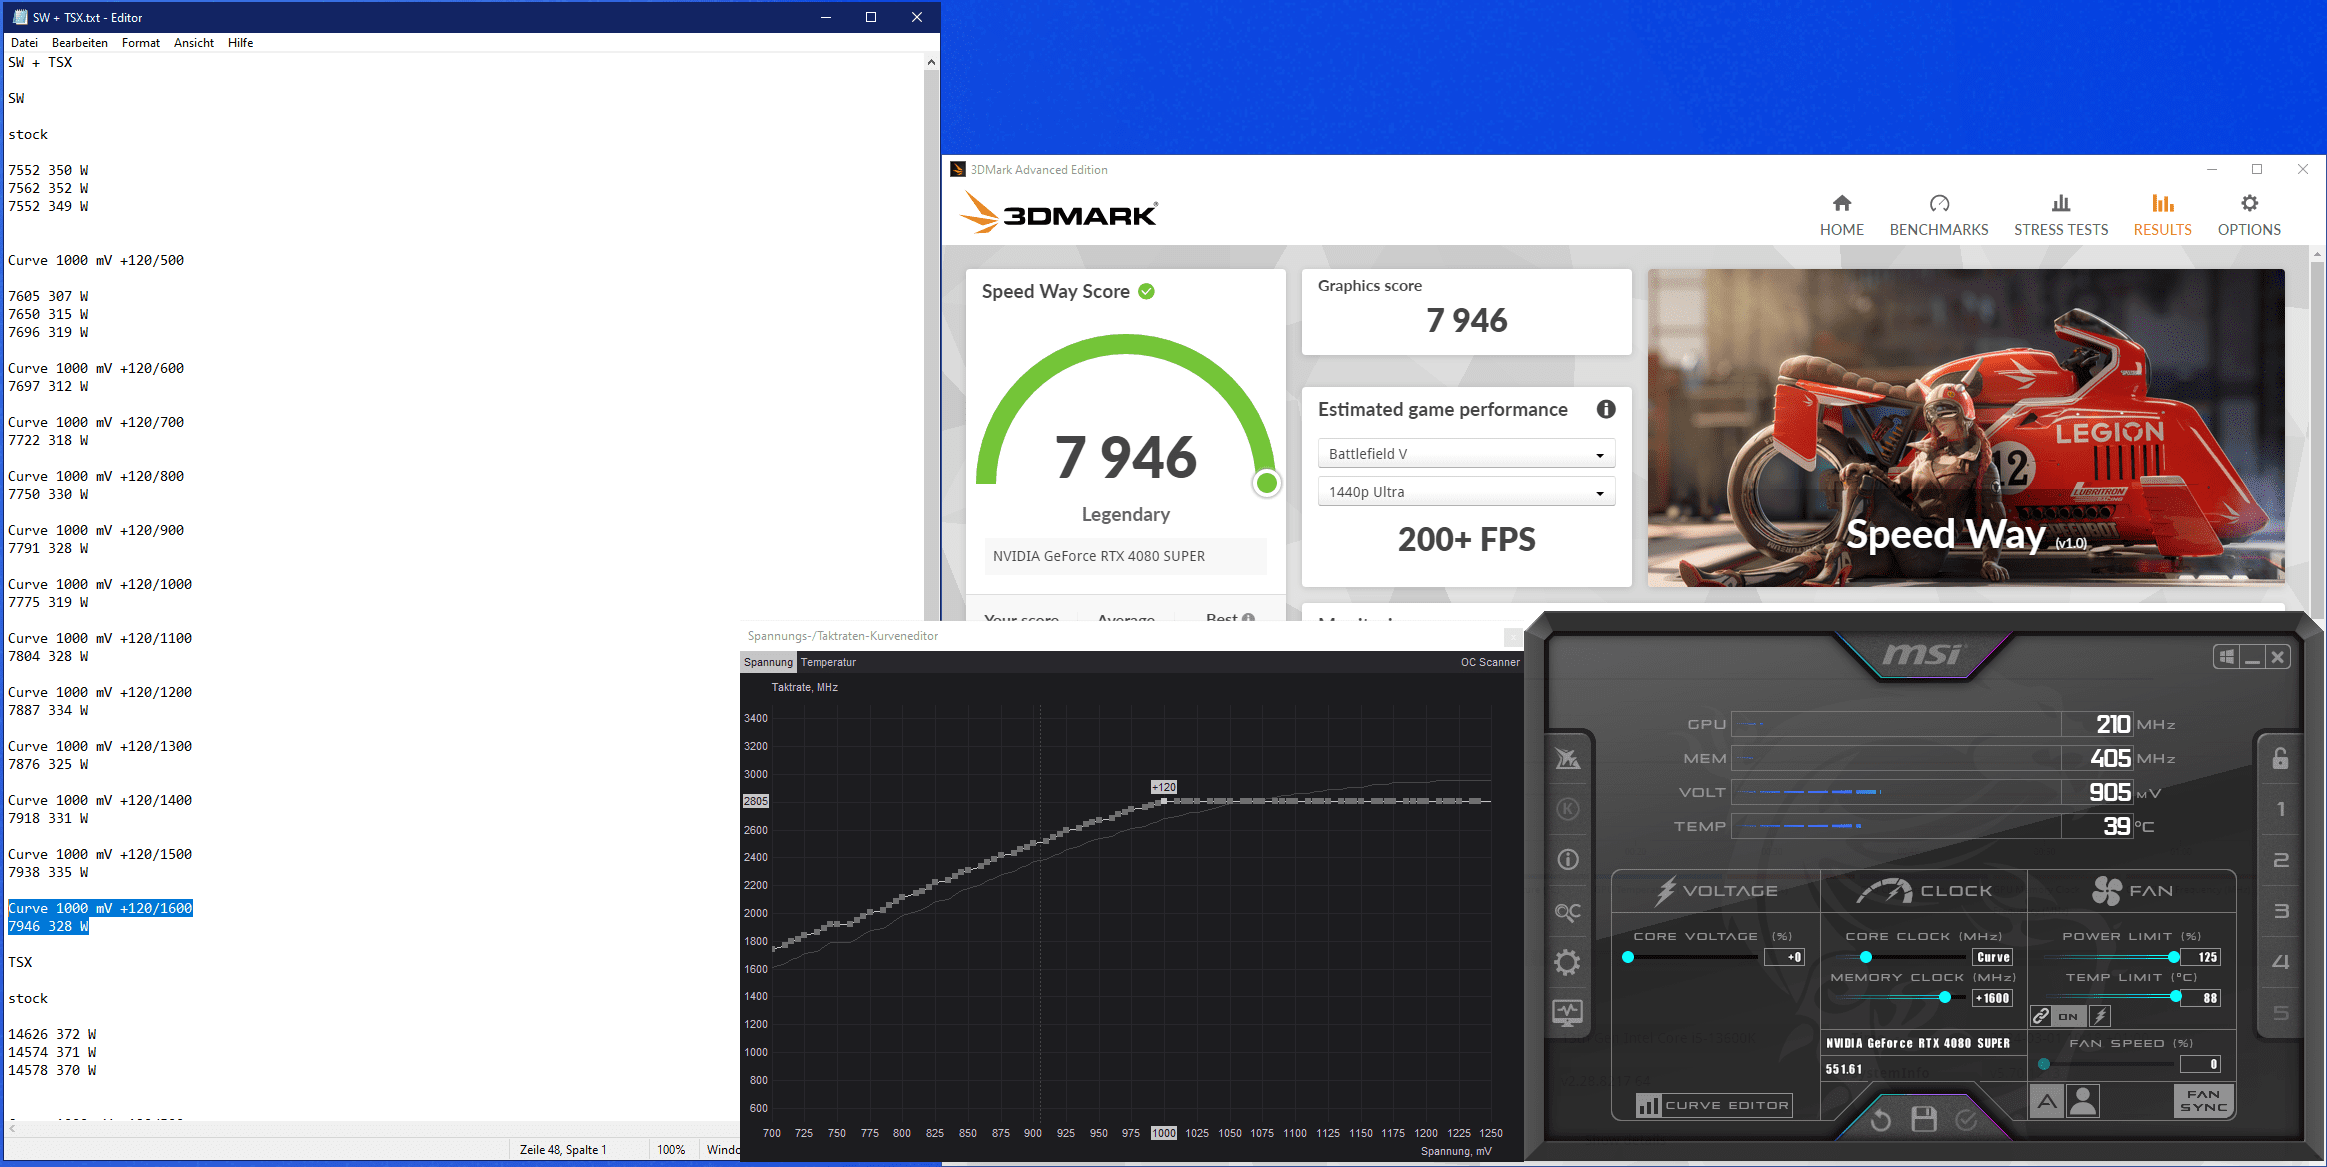The height and width of the screenshot is (1167, 2327).
Task: Toggle power and temp limit link icon
Action: [2041, 1016]
